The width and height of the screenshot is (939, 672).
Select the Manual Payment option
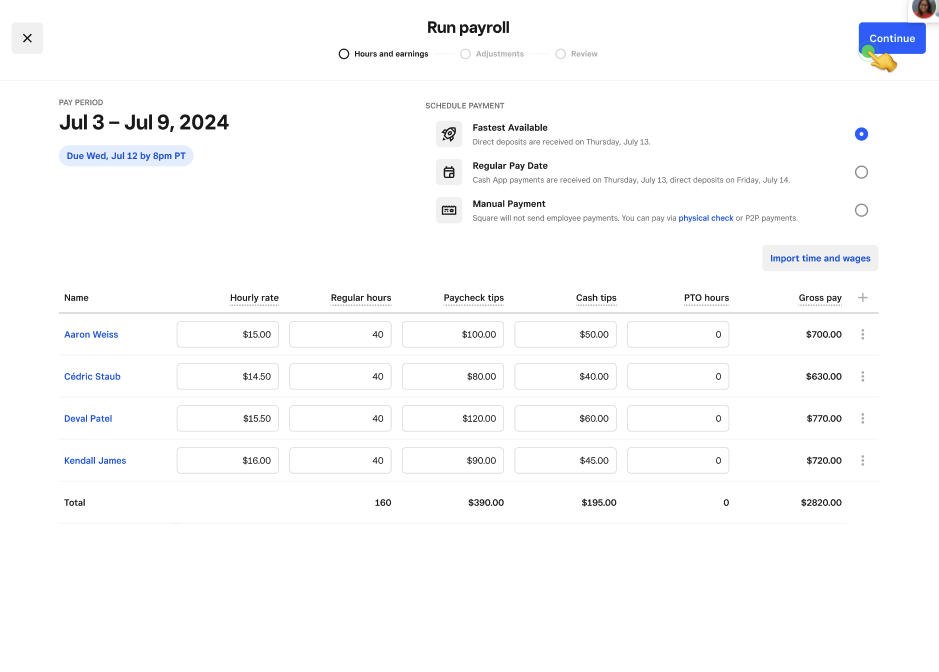(861, 210)
